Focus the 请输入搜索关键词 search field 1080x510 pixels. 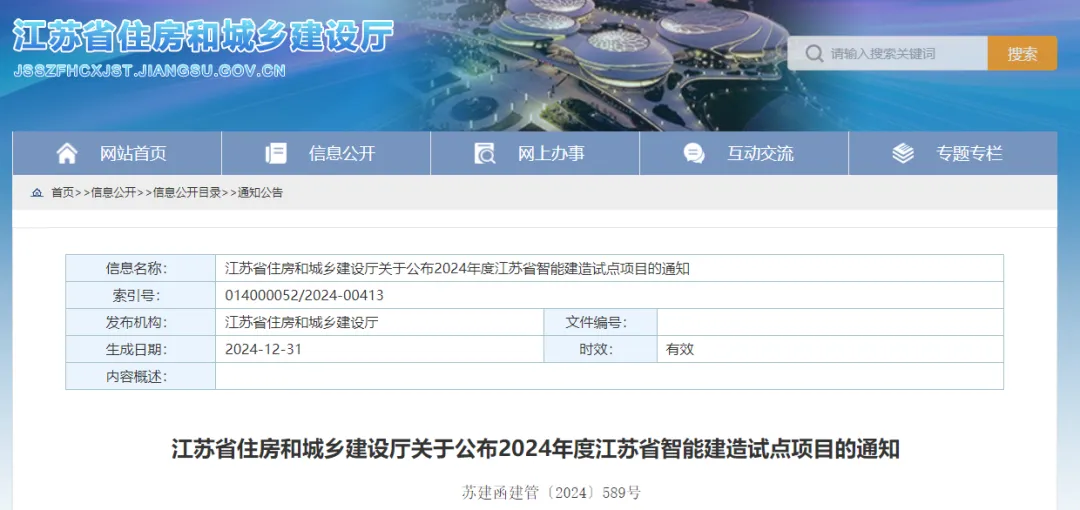(x=888, y=53)
